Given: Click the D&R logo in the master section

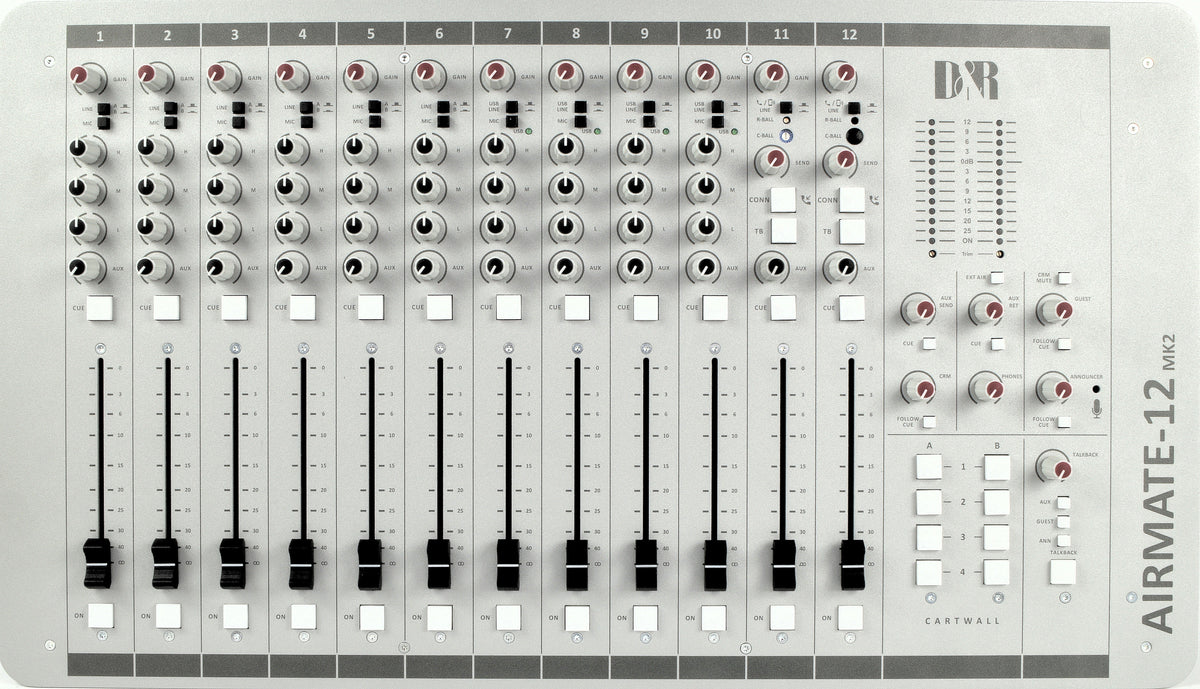Looking at the screenshot, I should (x=966, y=80).
